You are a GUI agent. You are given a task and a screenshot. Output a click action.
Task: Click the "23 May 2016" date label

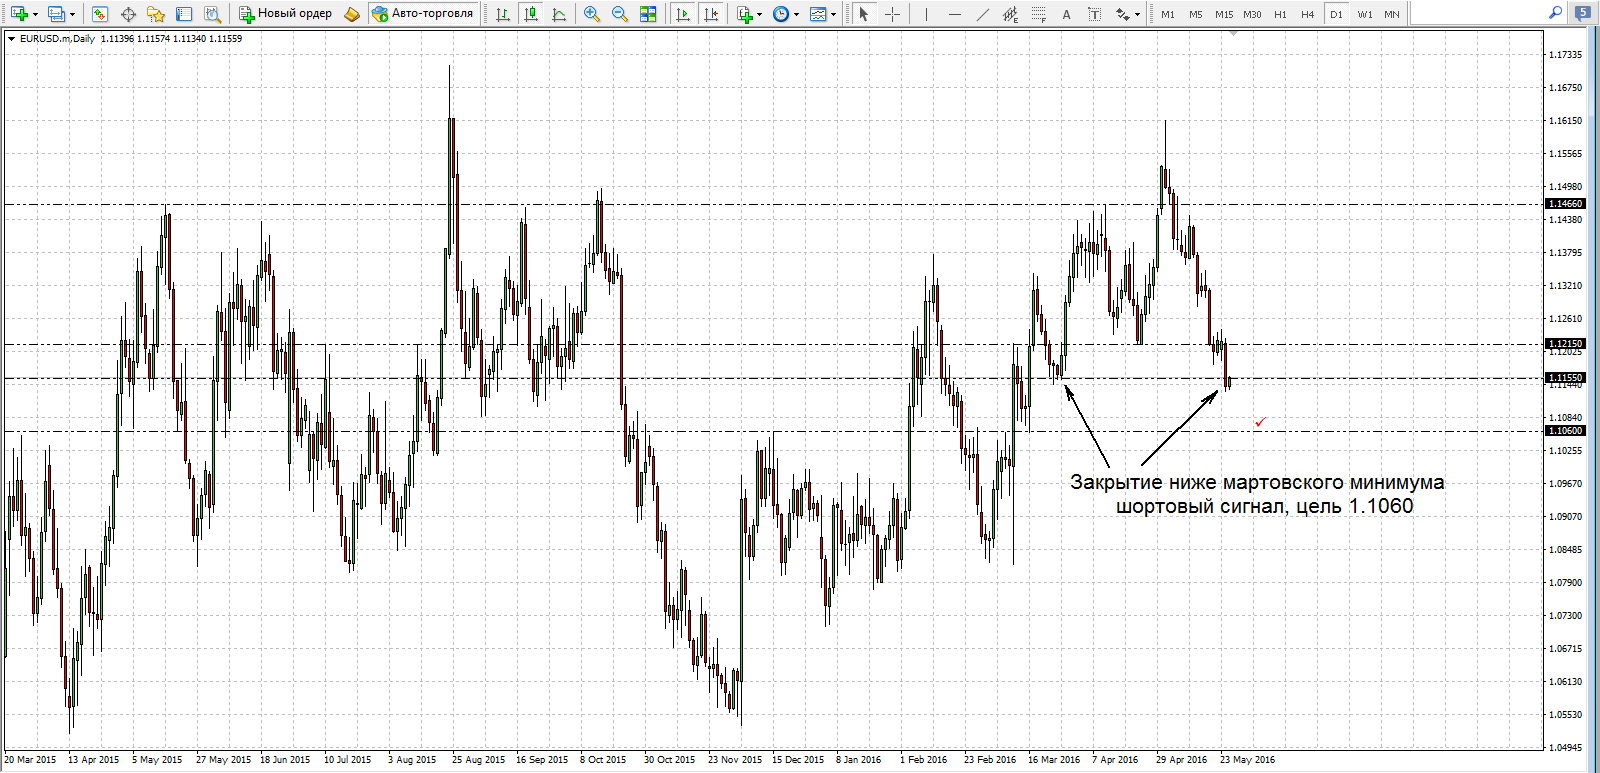coord(1247,760)
